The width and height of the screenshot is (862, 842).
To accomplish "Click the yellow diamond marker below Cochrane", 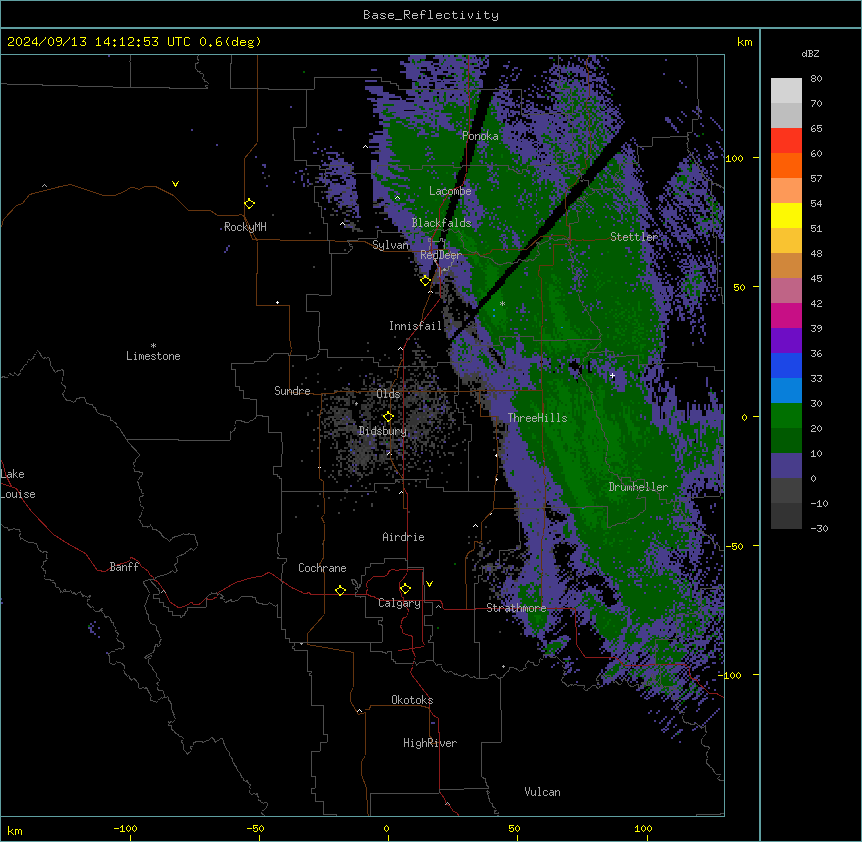I will pyautogui.click(x=340, y=590).
